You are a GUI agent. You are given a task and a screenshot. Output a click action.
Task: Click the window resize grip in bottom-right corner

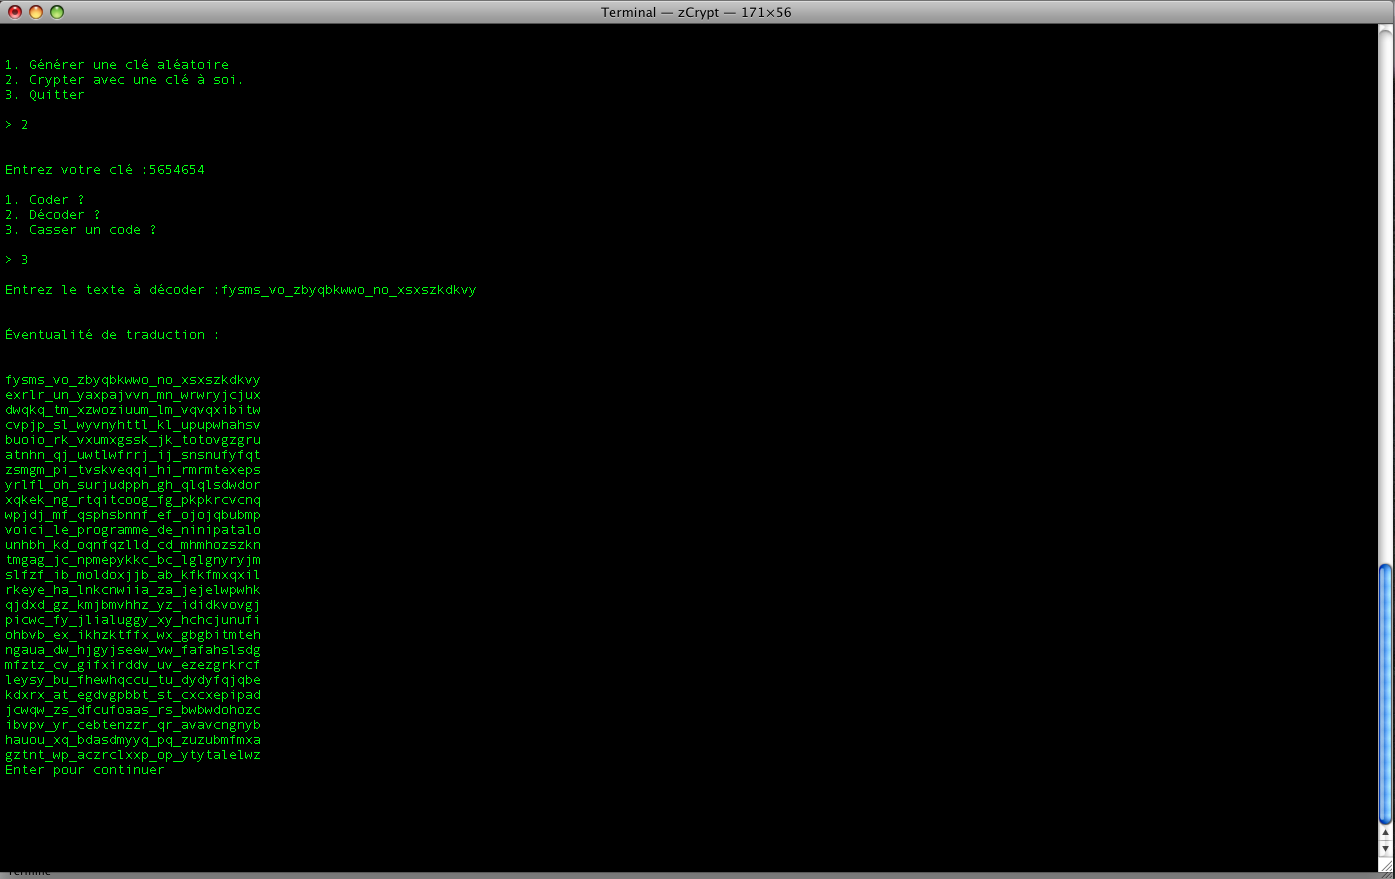click(1386, 864)
